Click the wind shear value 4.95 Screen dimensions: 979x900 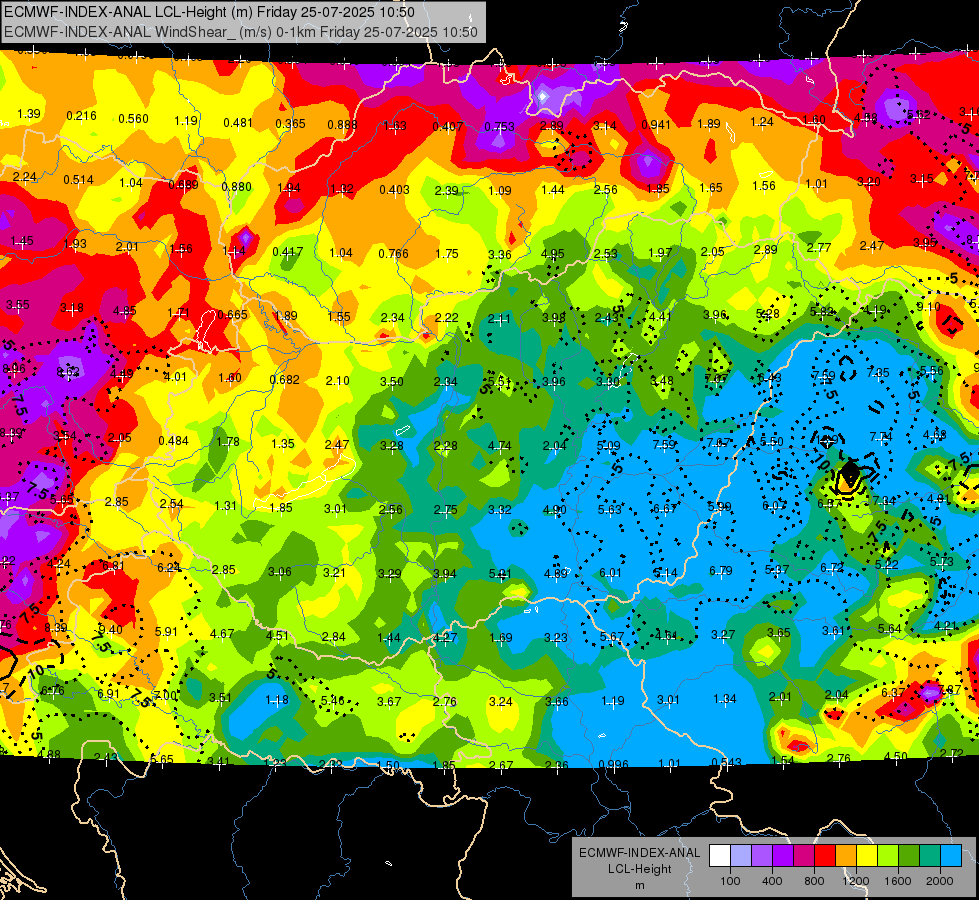tap(553, 254)
